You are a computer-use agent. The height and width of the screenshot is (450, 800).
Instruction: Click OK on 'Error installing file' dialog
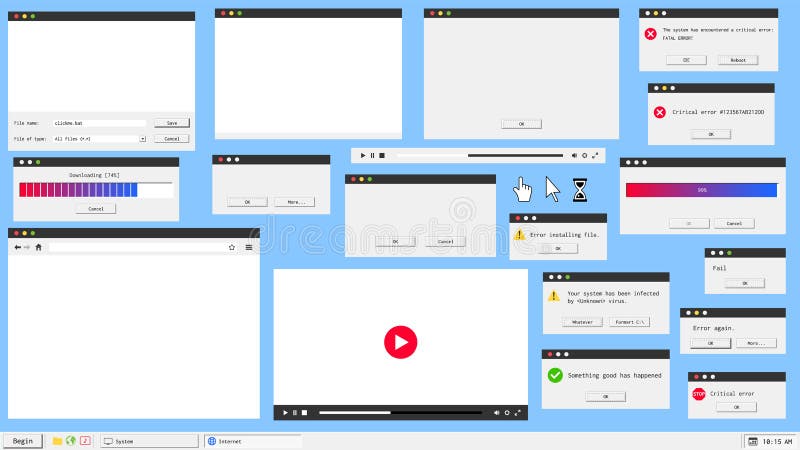tap(558, 248)
